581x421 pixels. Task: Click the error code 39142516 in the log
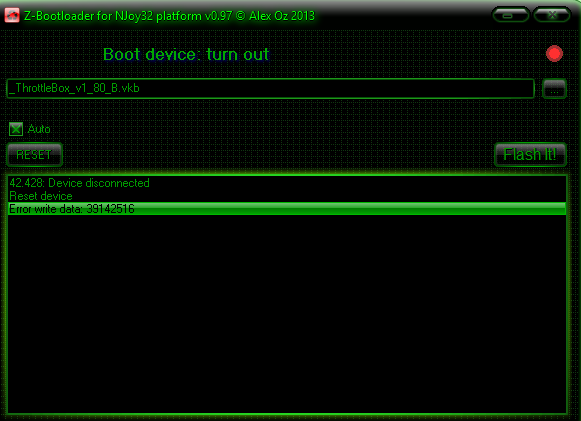[110, 209]
